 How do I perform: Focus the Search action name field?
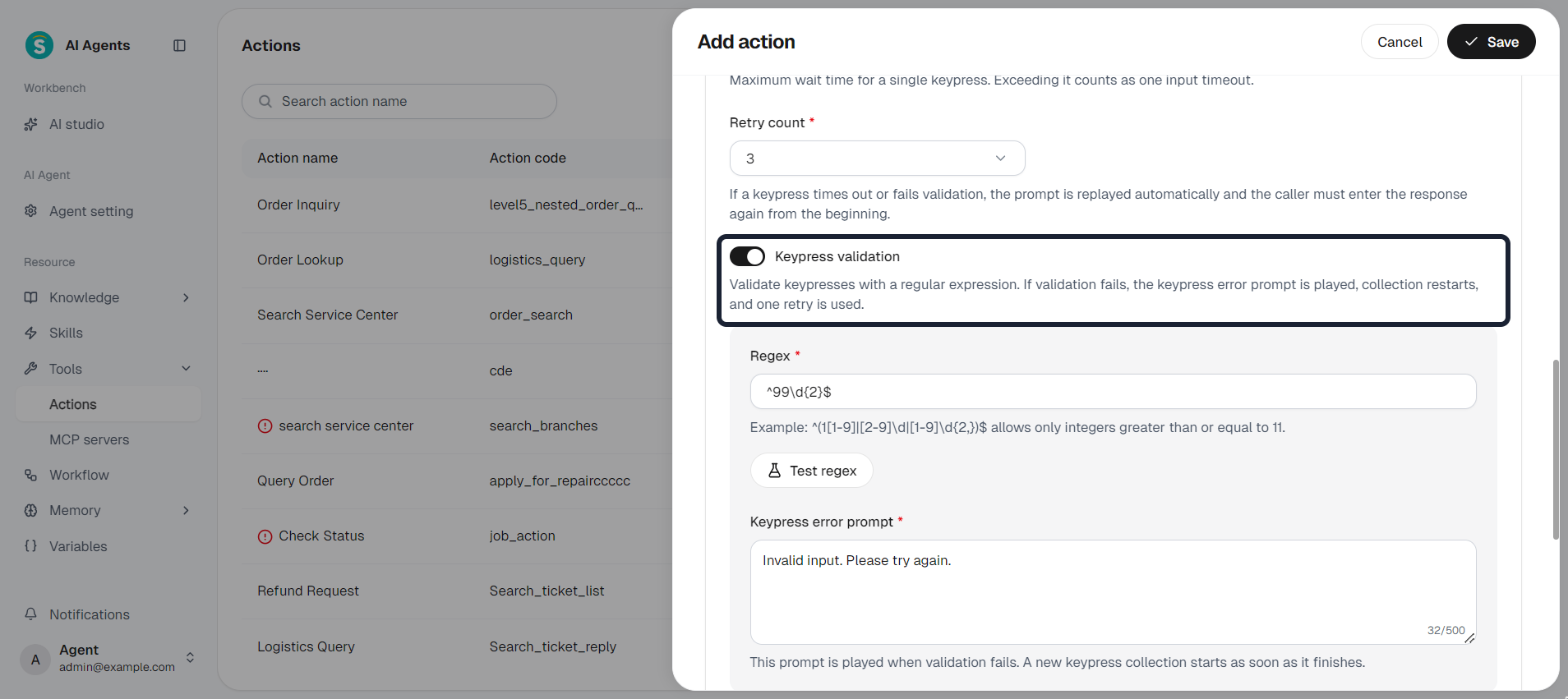point(399,101)
